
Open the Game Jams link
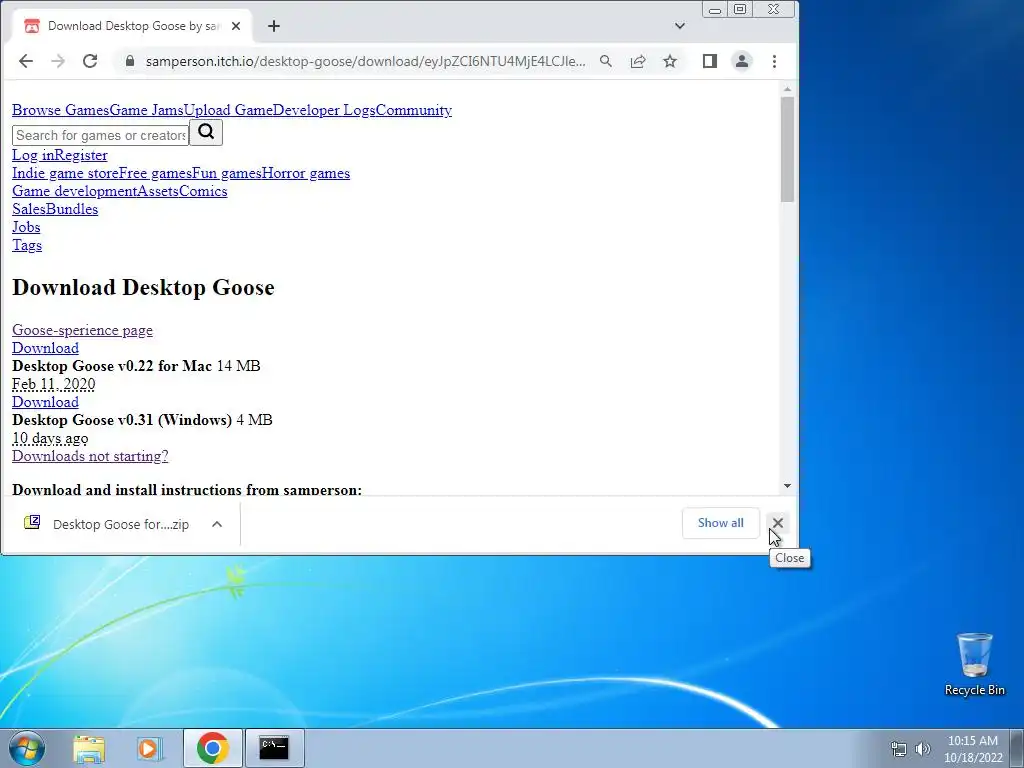tap(146, 110)
